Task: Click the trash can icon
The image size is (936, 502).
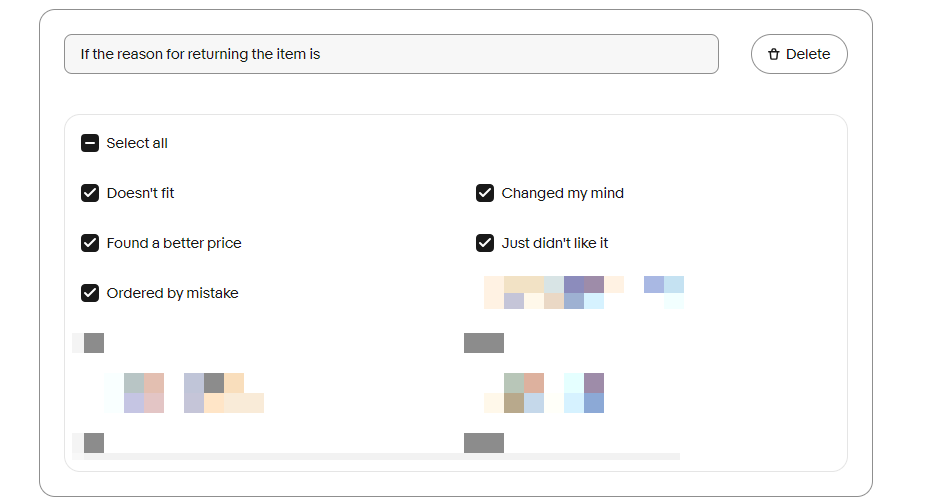Action: (x=773, y=54)
